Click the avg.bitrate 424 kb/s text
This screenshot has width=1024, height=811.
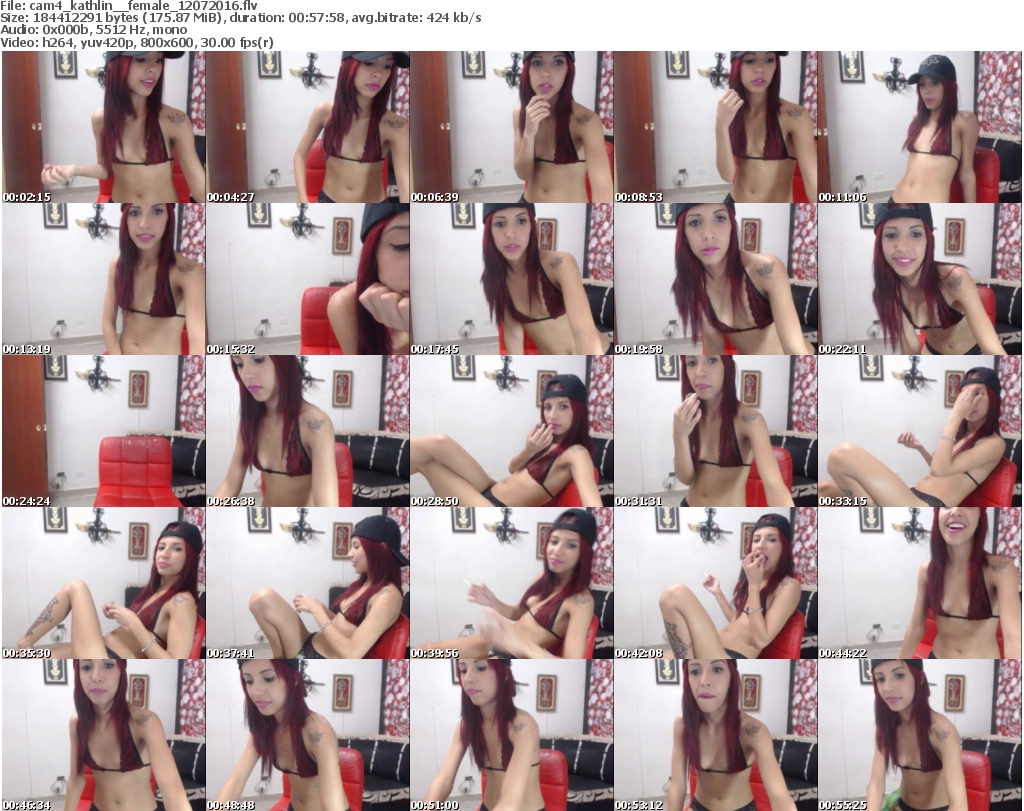[417, 18]
